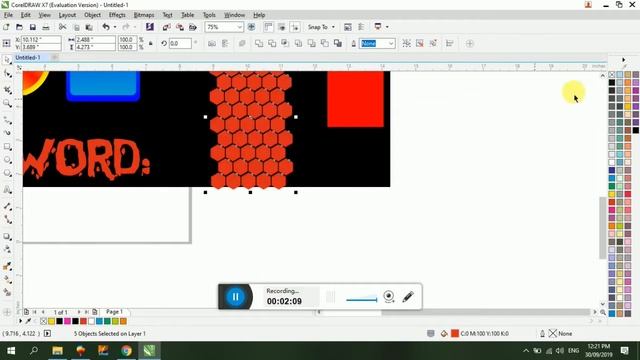Select the Interactive Fill tool
This screenshot has width=640, height=360.
(x=7, y=280)
